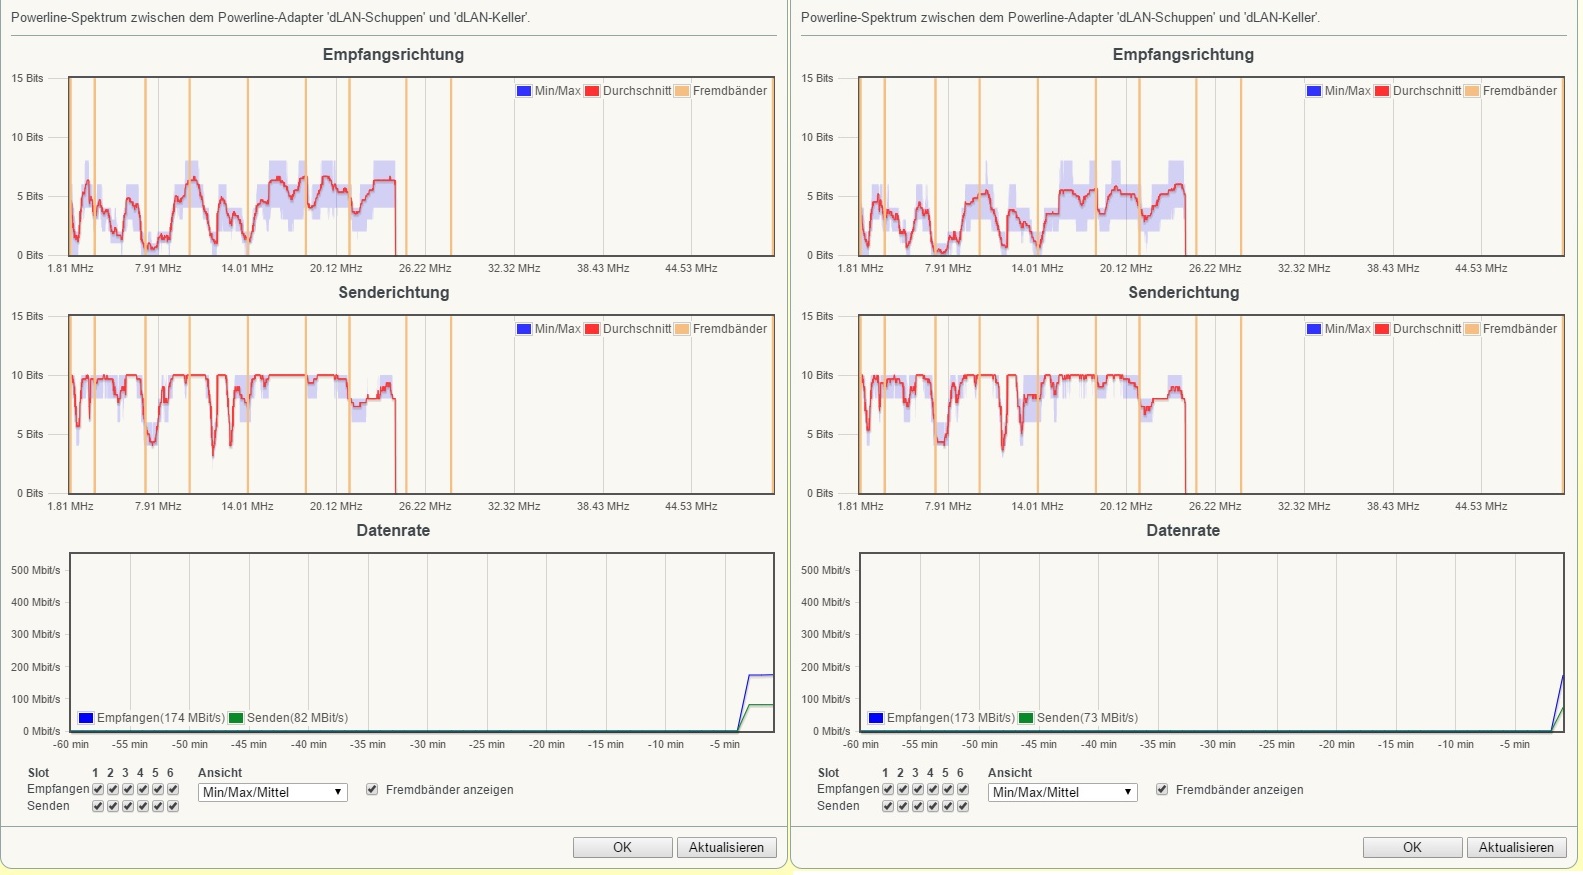Viewport: 1583px width, 875px height.
Task: Click orange Fremdbänder swatch, left Empfangsrichtung legend
Action: pyautogui.click(x=682, y=91)
